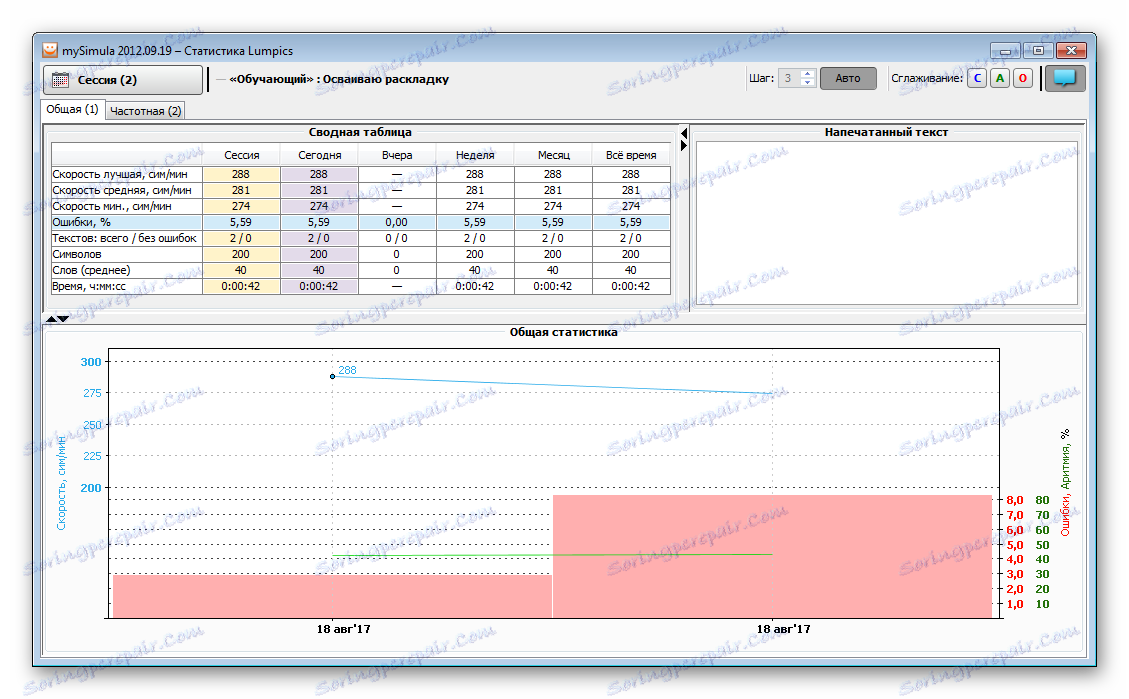Toggle smoothing for speed (blue C)
Image resolution: width=1129 pixels, height=699 pixels.
pos(976,78)
